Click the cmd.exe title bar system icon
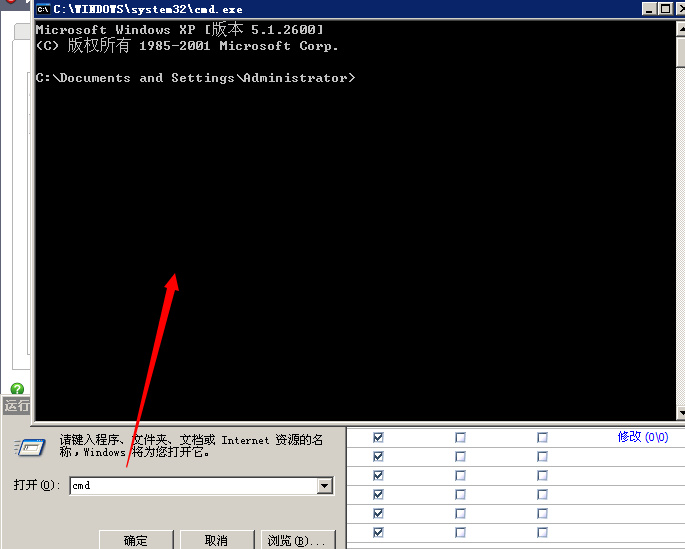 [x=43, y=9]
